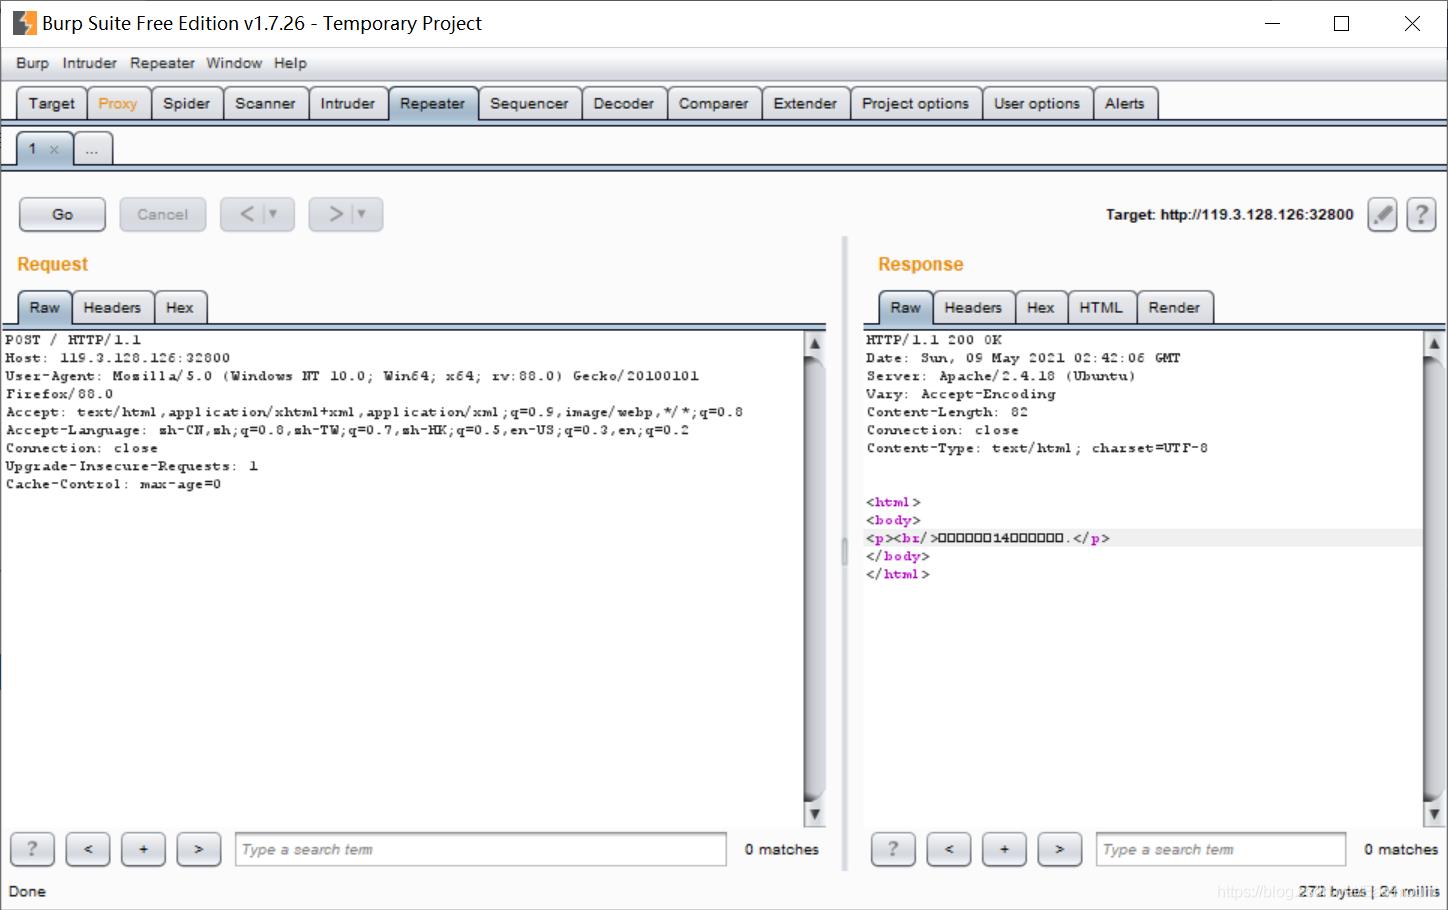
Task: Select the Response Headers tab
Action: click(973, 307)
